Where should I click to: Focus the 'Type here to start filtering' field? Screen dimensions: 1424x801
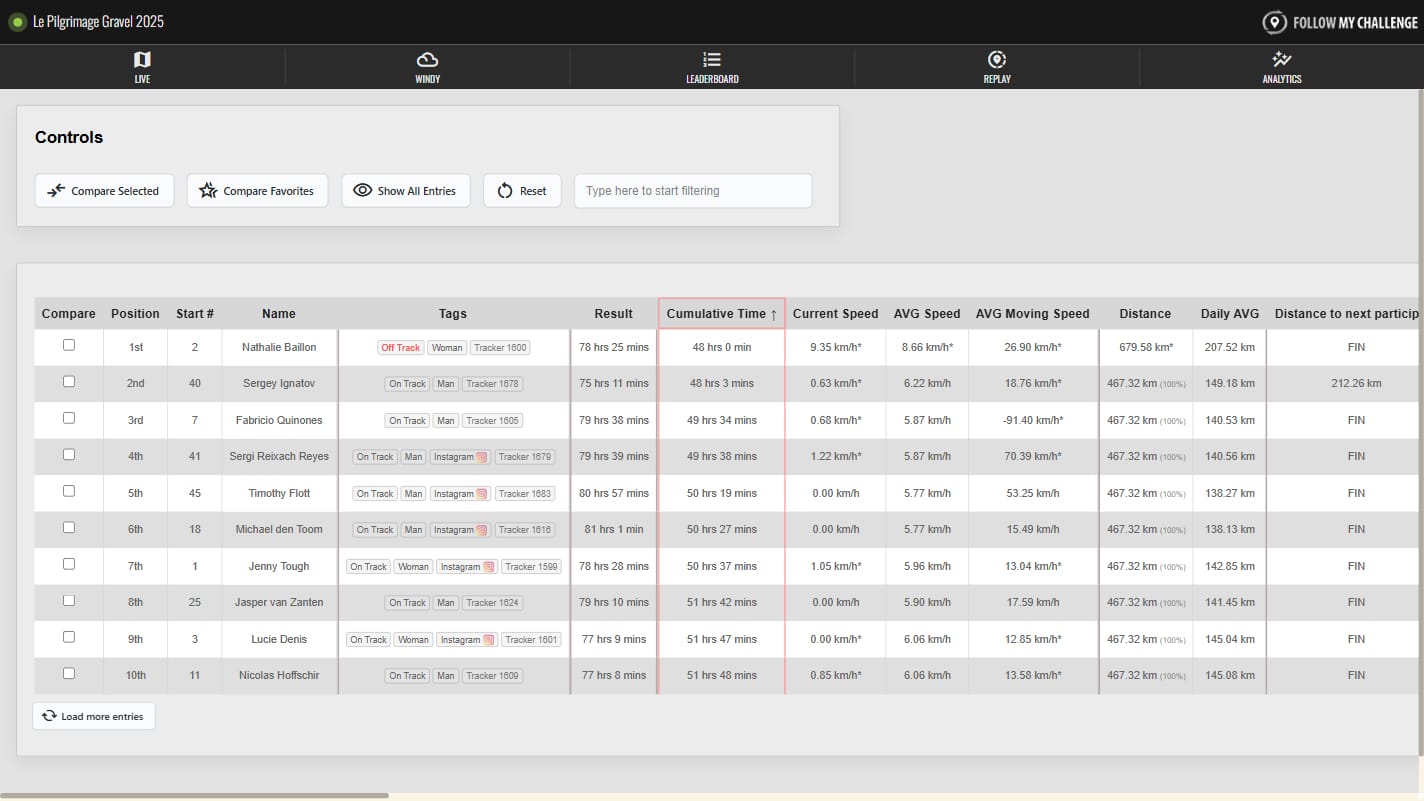[692, 191]
